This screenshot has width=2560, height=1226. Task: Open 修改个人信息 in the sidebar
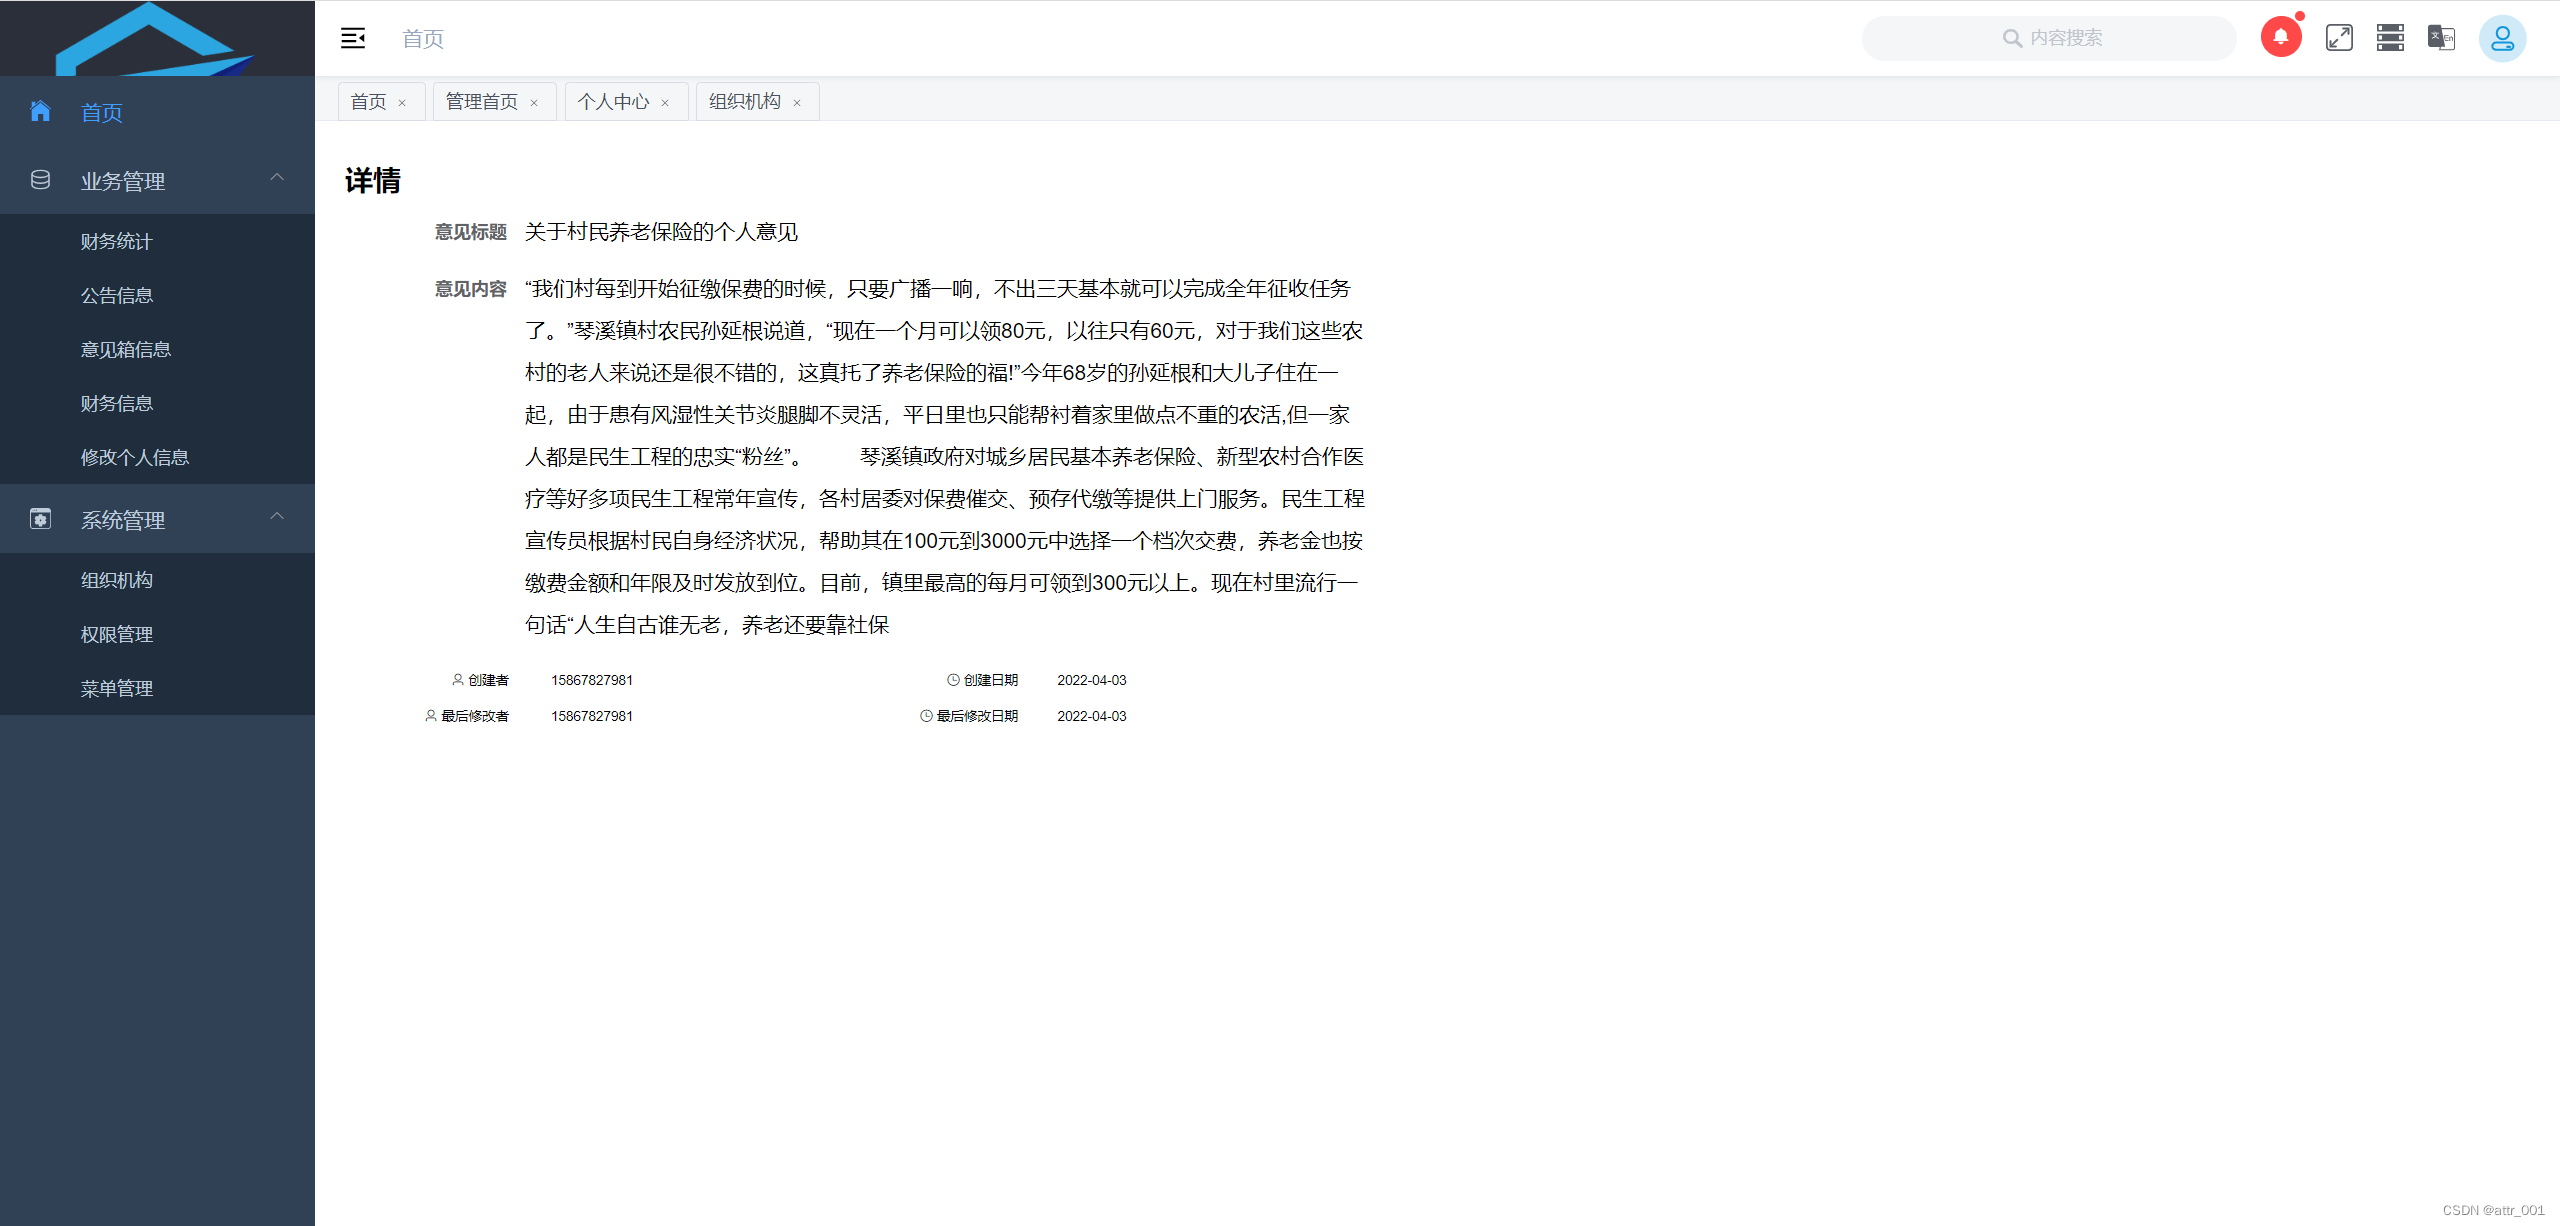click(135, 457)
